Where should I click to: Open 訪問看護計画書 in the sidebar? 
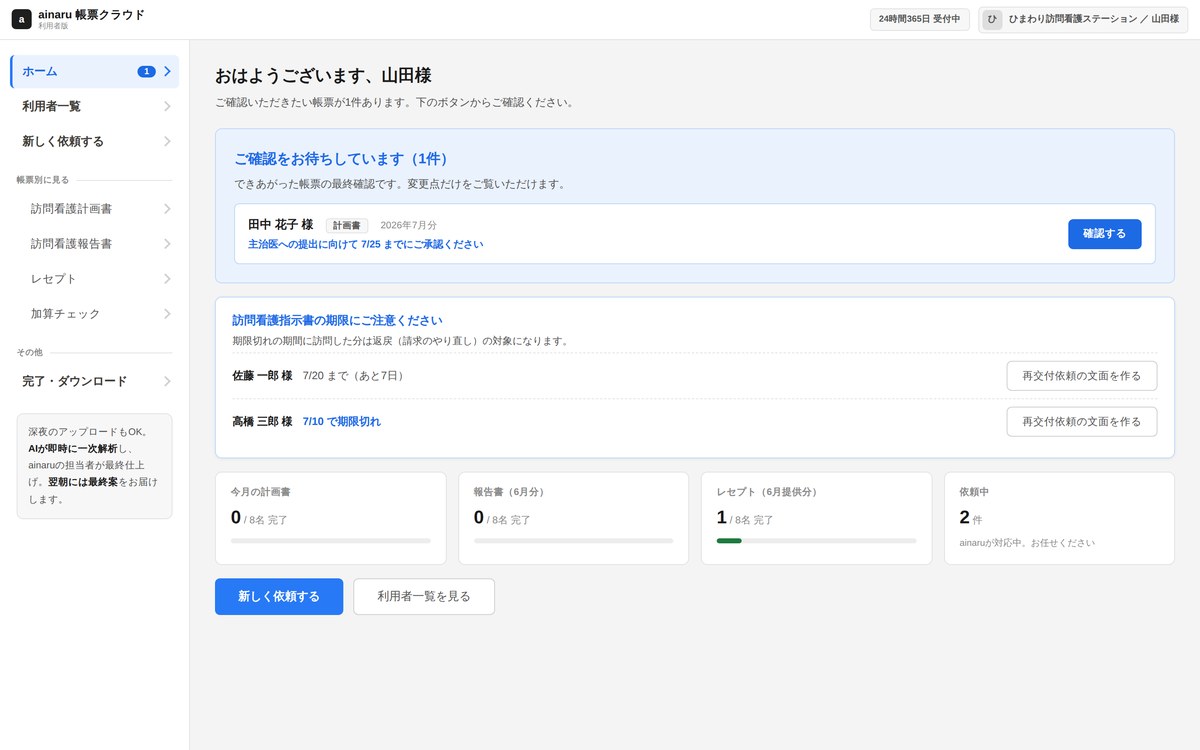(95, 208)
